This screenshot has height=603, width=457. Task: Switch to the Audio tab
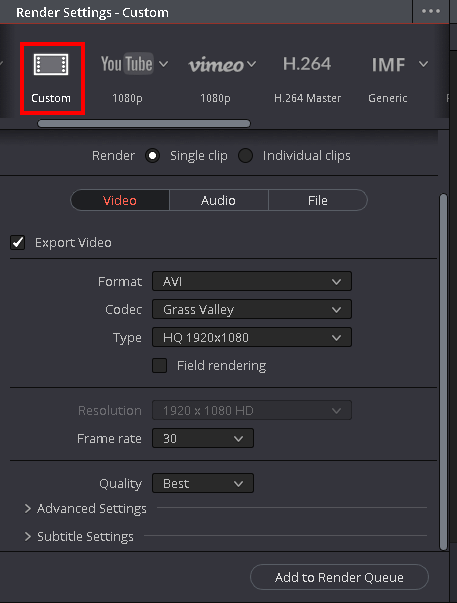point(218,200)
